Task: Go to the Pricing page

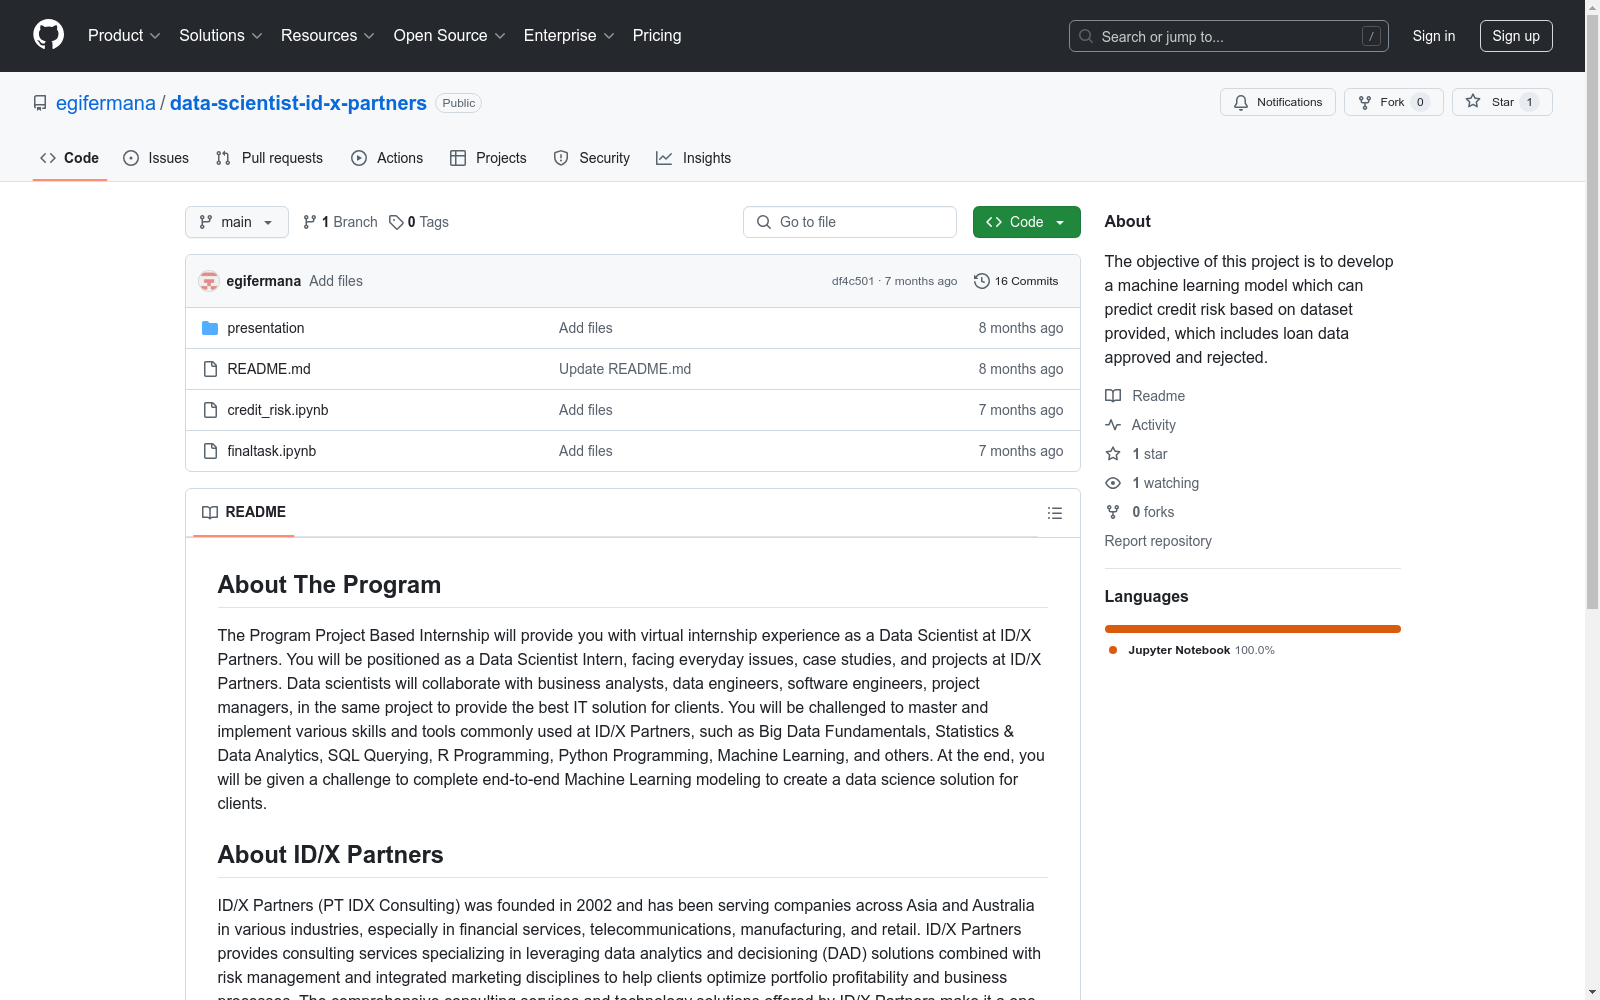Action: point(657,36)
